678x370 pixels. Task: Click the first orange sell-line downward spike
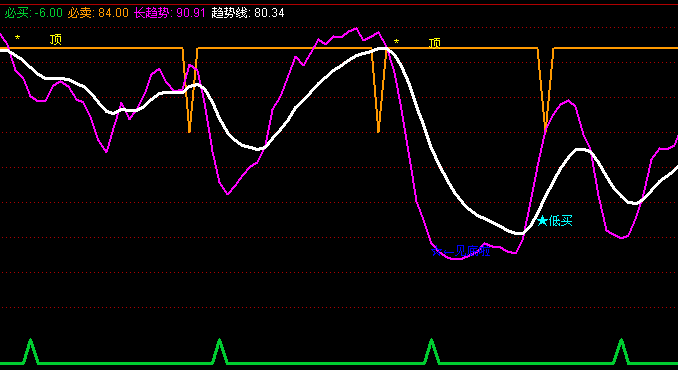click(x=190, y=90)
